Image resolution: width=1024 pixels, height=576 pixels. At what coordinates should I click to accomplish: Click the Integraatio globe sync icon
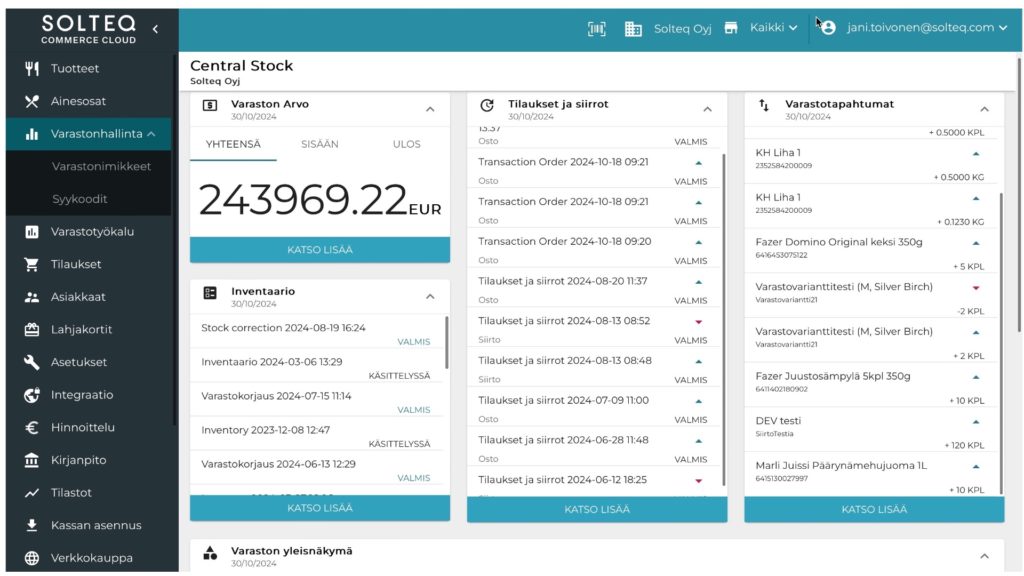coord(31,395)
